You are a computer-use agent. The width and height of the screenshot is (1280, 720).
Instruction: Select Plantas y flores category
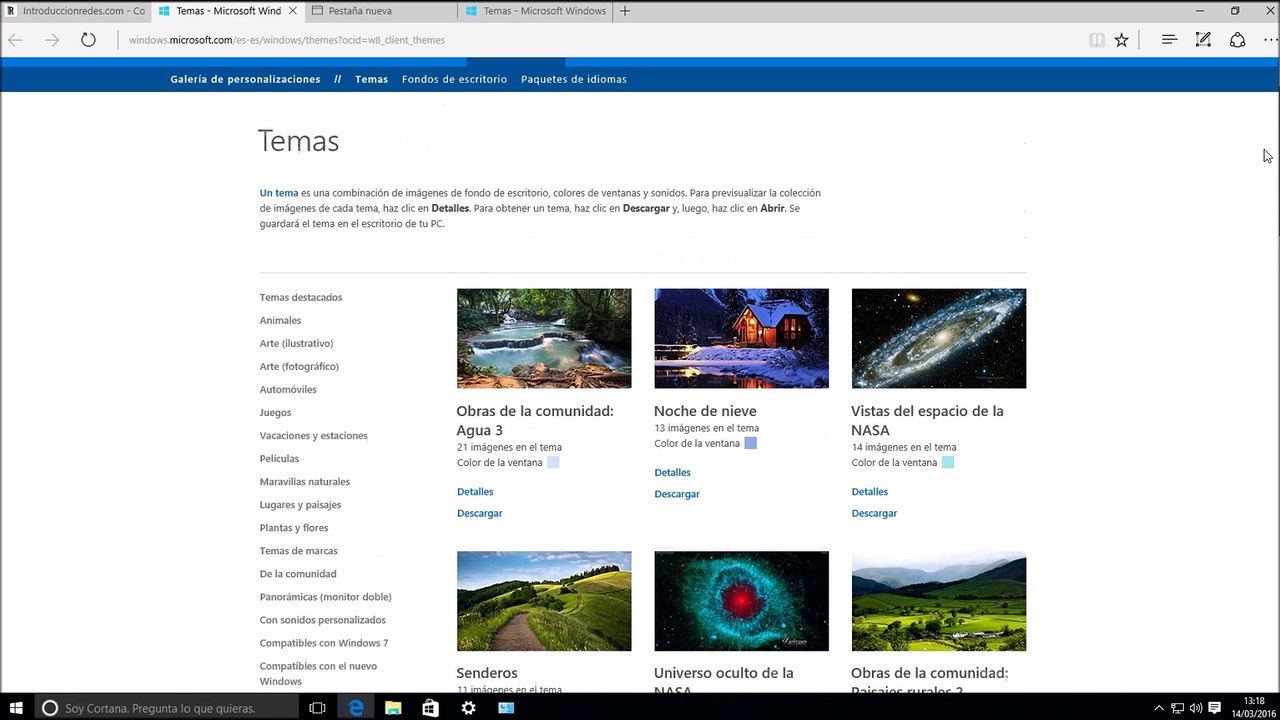pos(294,527)
